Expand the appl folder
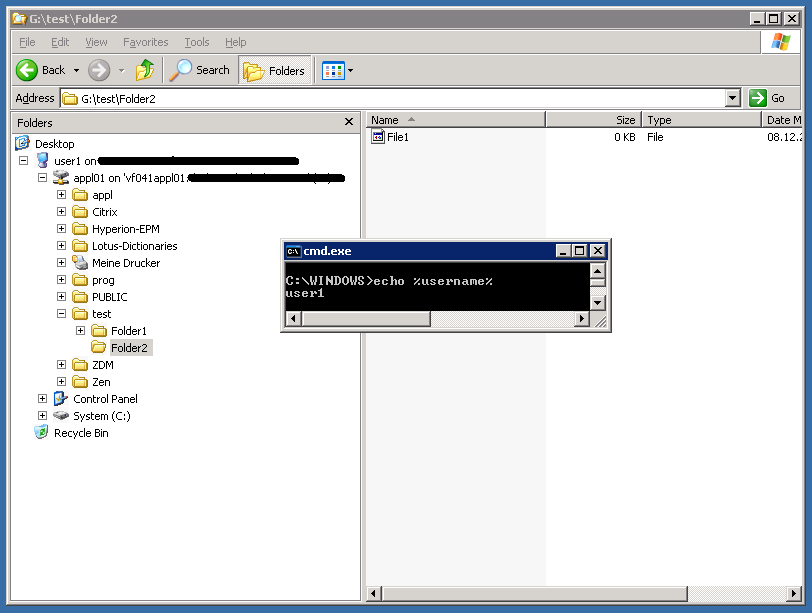The height and width of the screenshot is (613, 812). point(62,195)
